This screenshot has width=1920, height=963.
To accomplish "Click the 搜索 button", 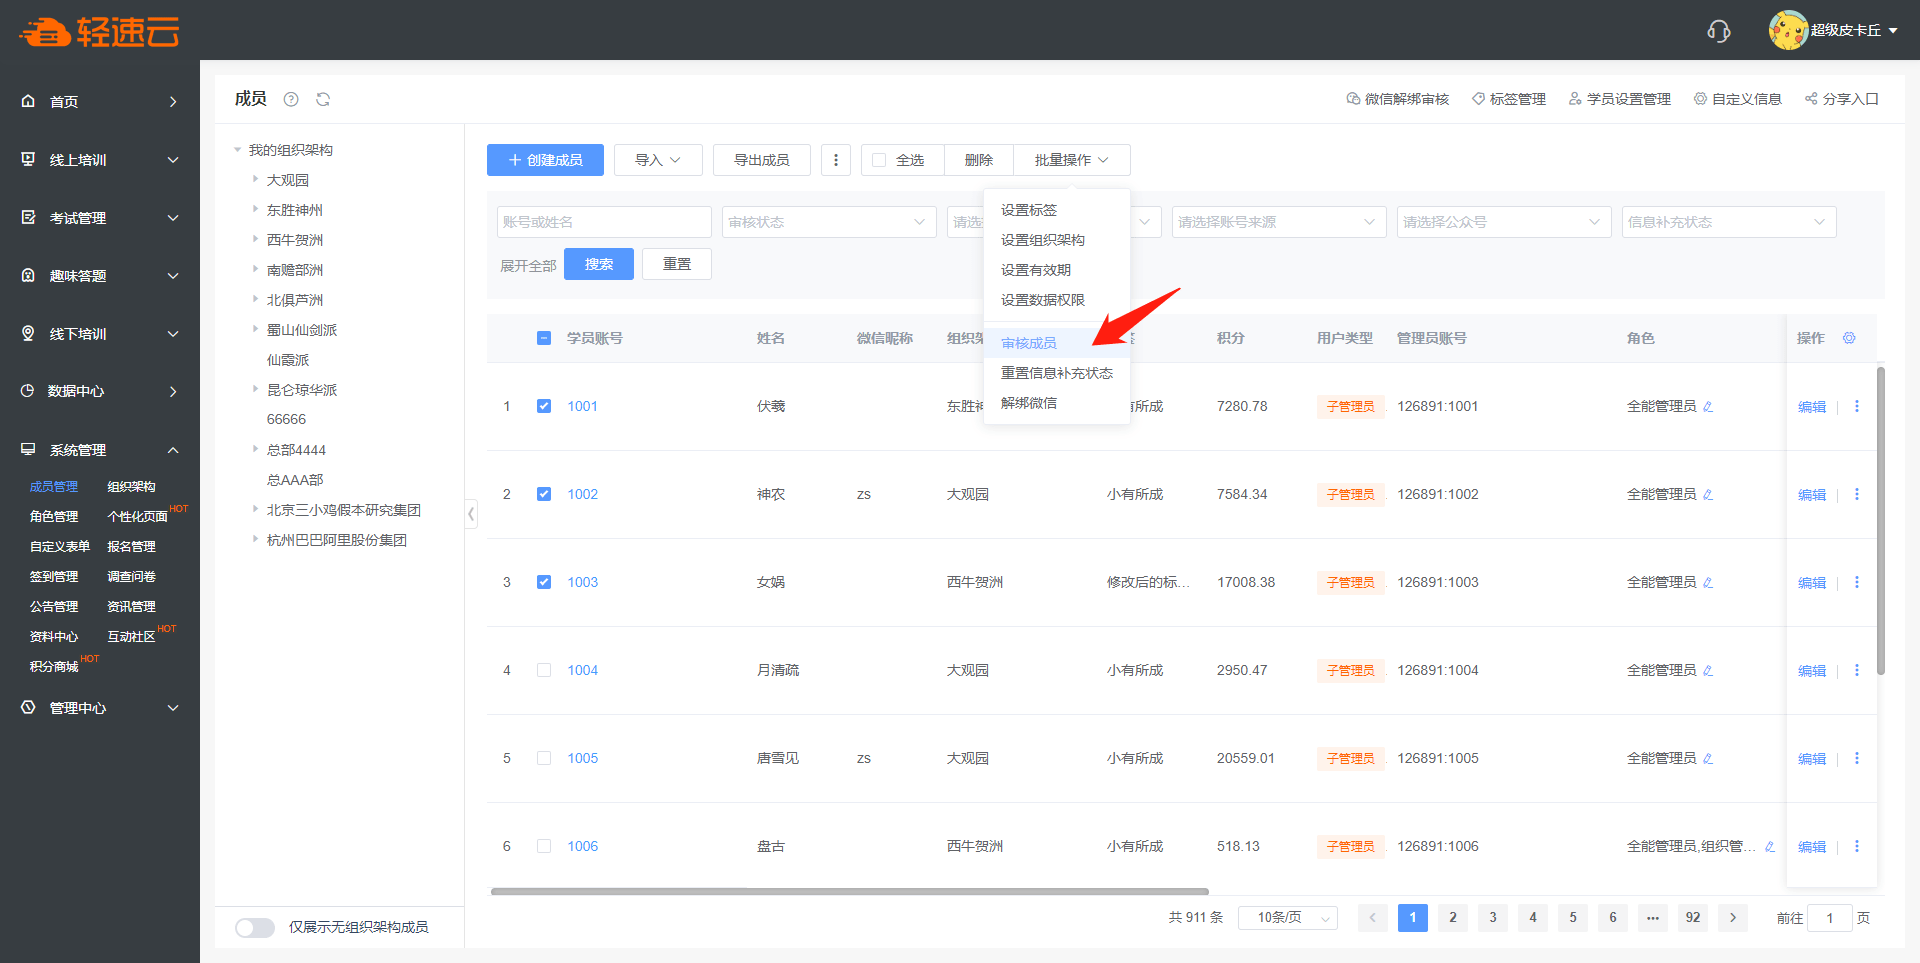I will 599,264.
